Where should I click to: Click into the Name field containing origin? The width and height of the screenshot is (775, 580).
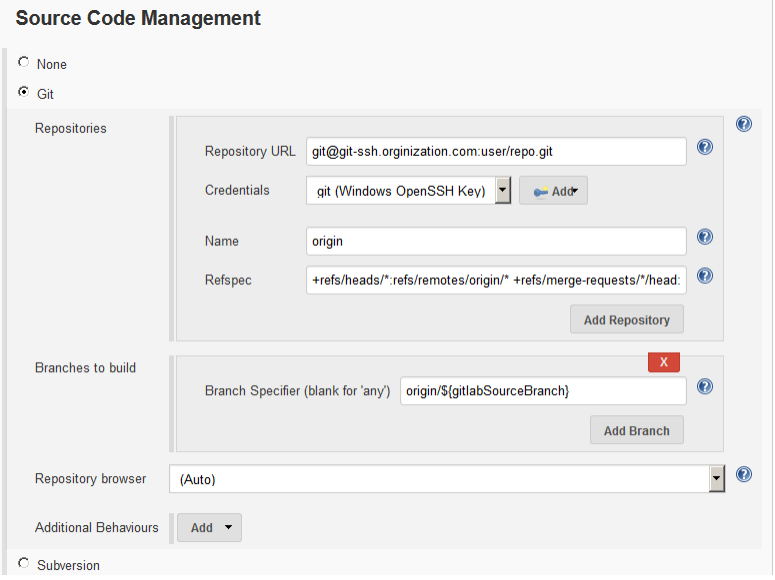[496, 241]
